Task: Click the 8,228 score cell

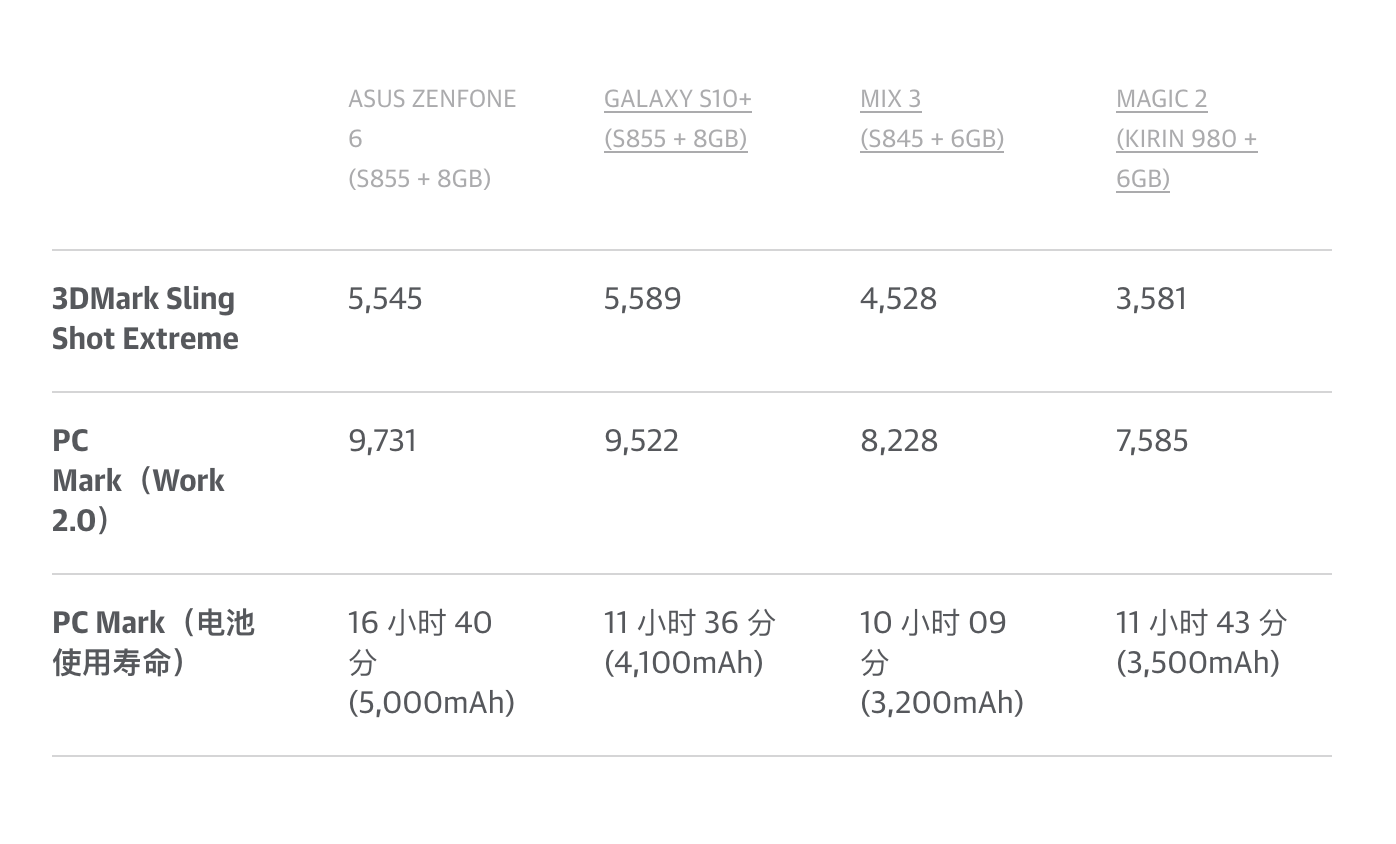Action: [899, 441]
